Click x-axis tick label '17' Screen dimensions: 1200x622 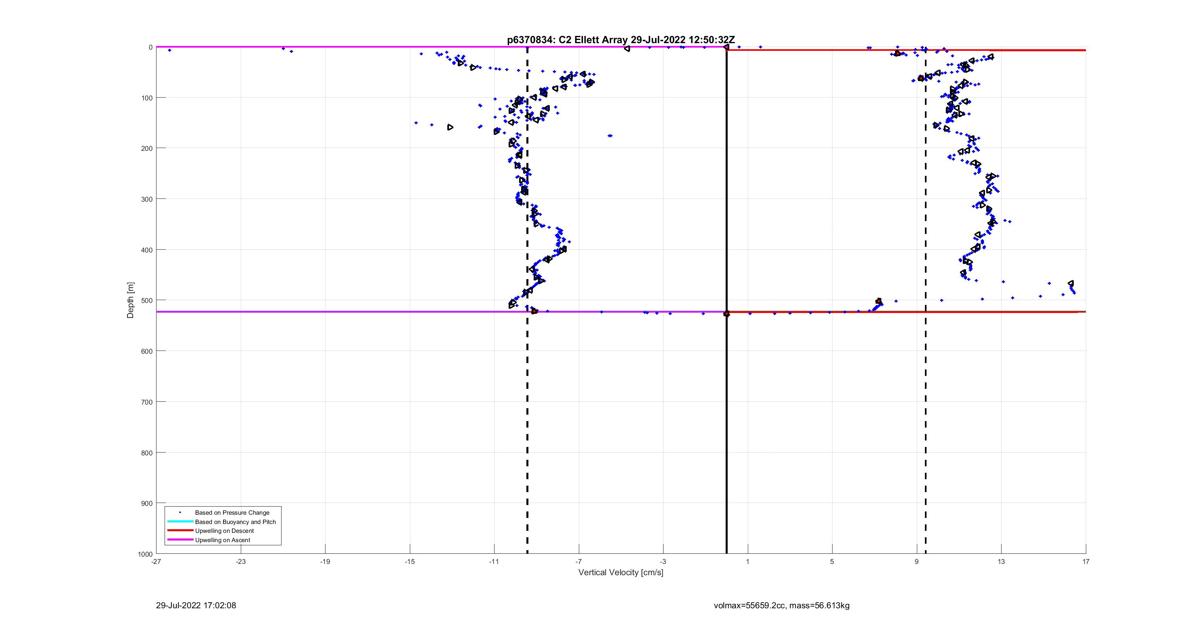point(1085,562)
